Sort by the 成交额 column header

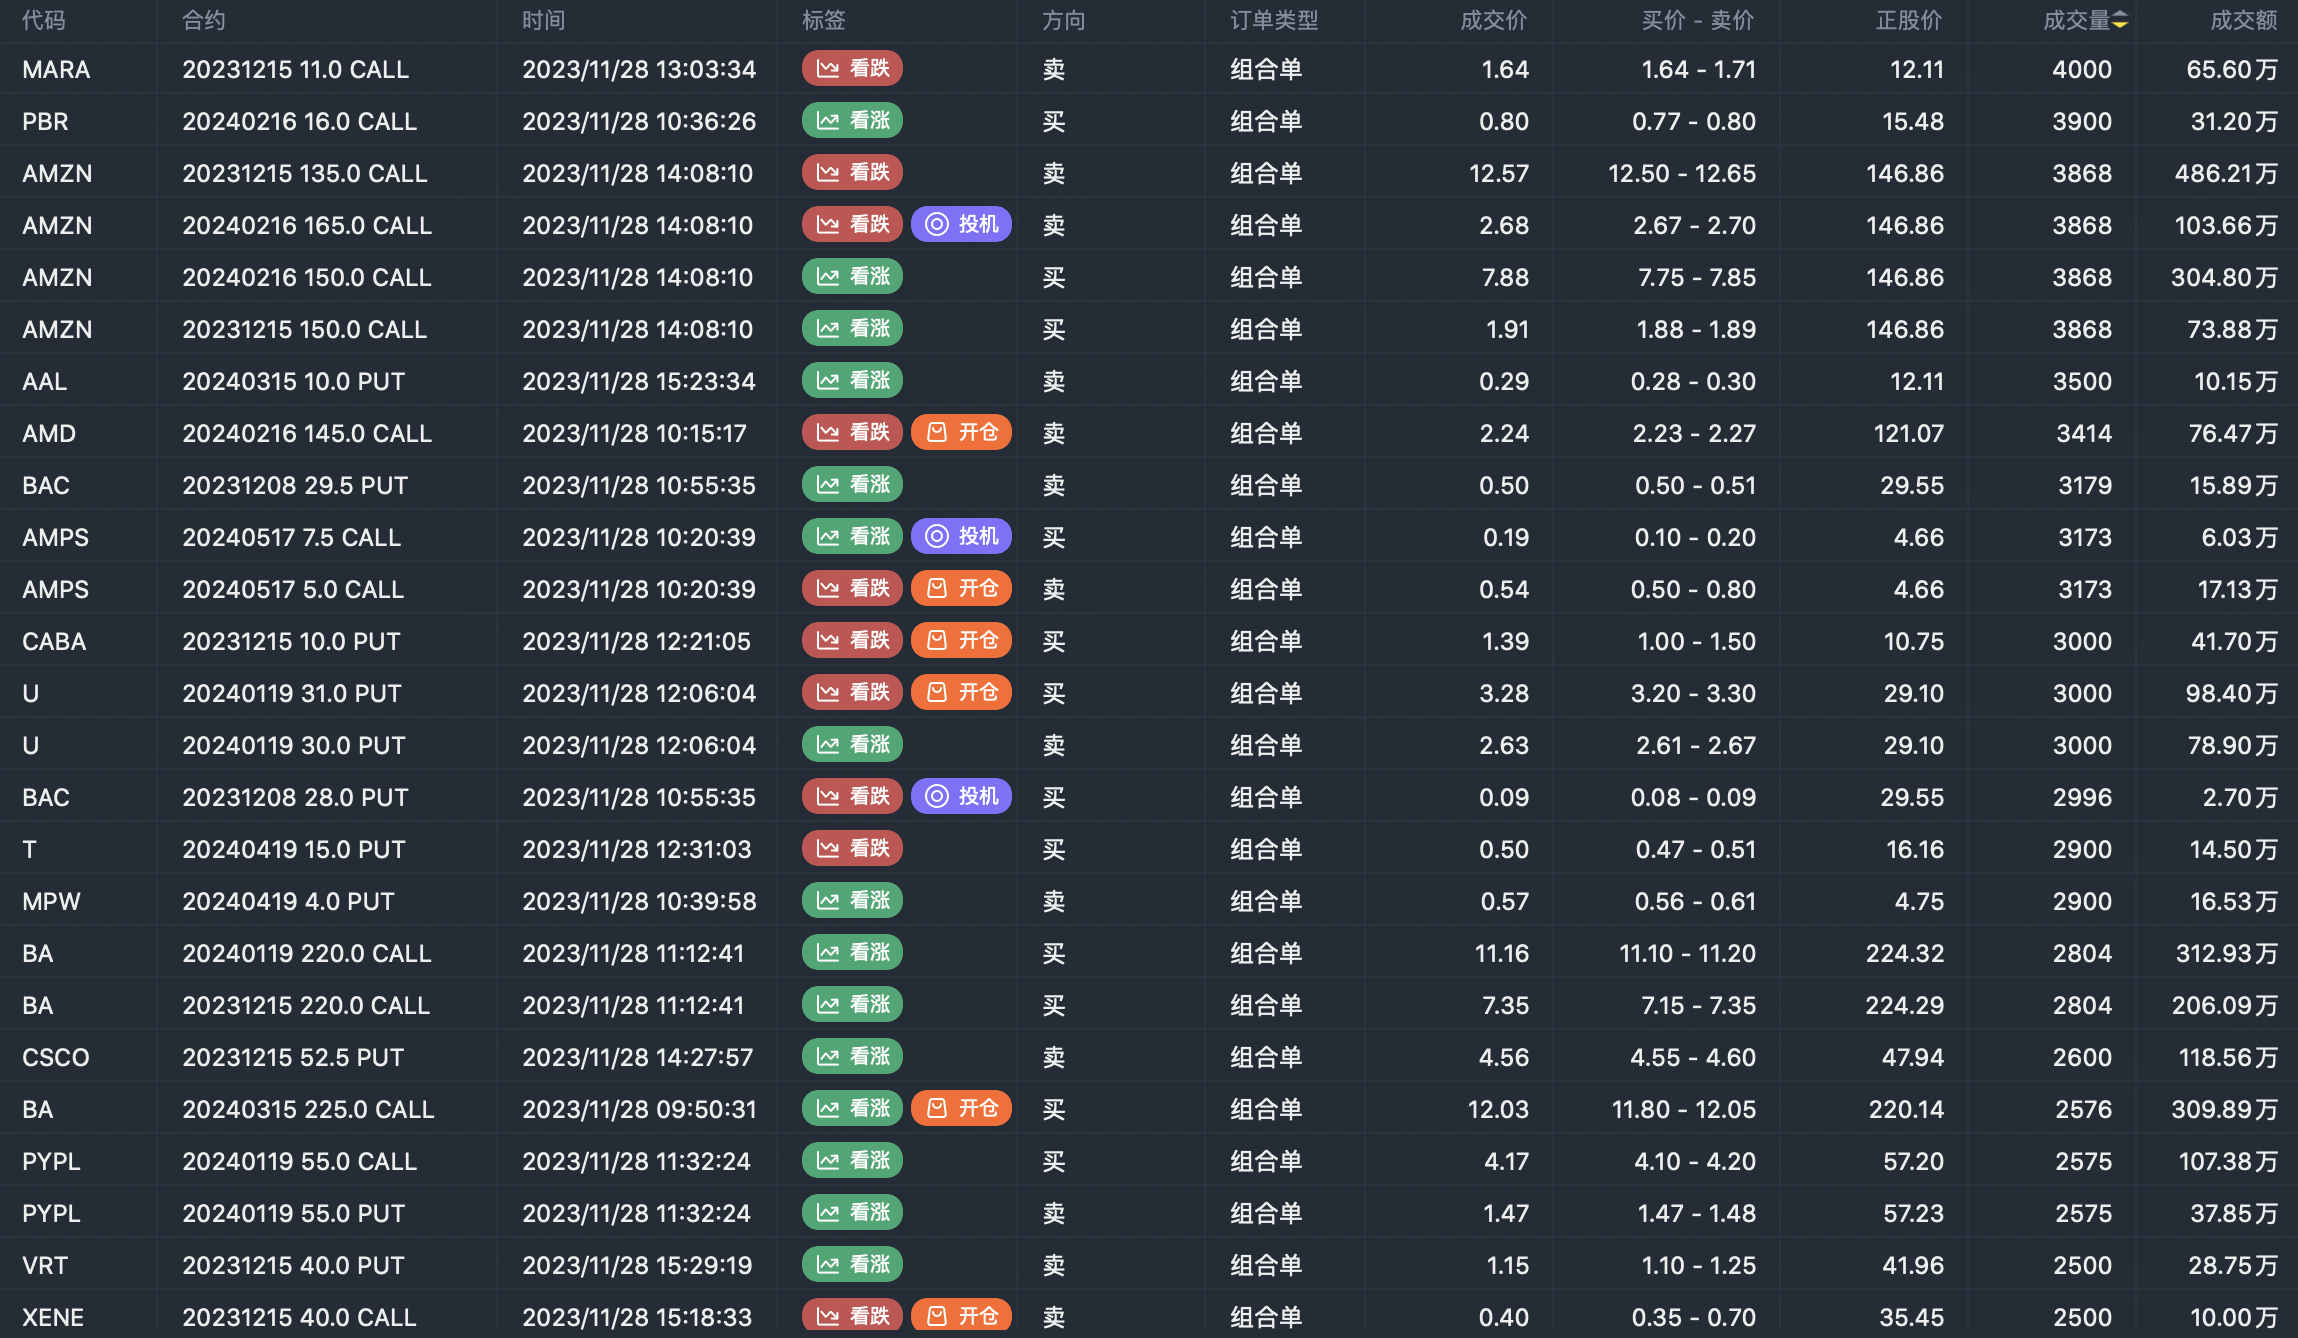pyautogui.click(x=2242, y=20)
